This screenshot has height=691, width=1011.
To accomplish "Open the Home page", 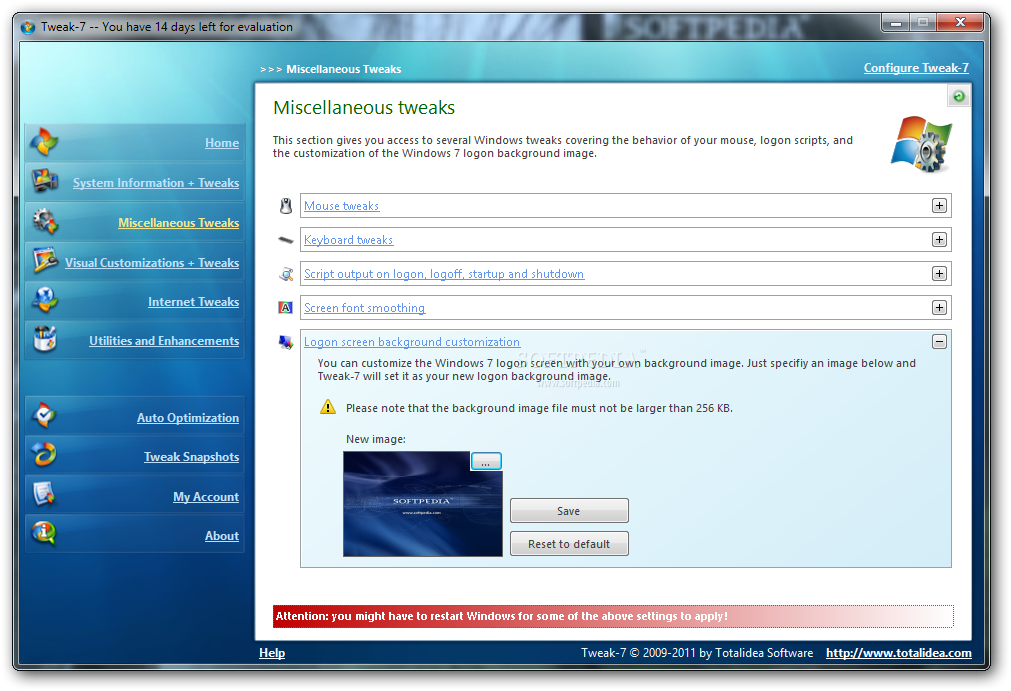I will point(222,143).
